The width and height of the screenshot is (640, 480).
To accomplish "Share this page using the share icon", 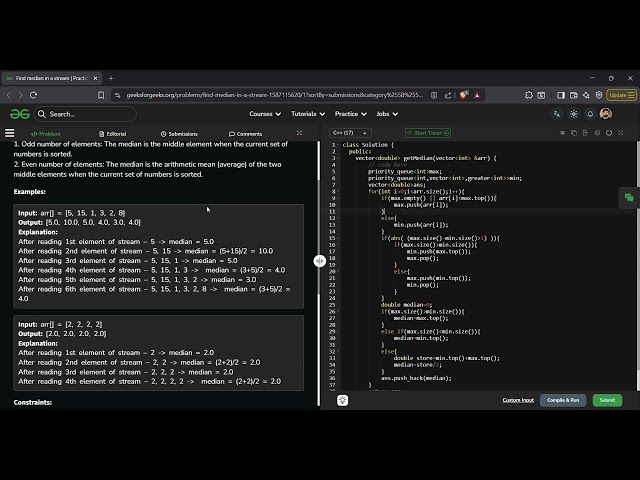I will click(x=448, y=95).
